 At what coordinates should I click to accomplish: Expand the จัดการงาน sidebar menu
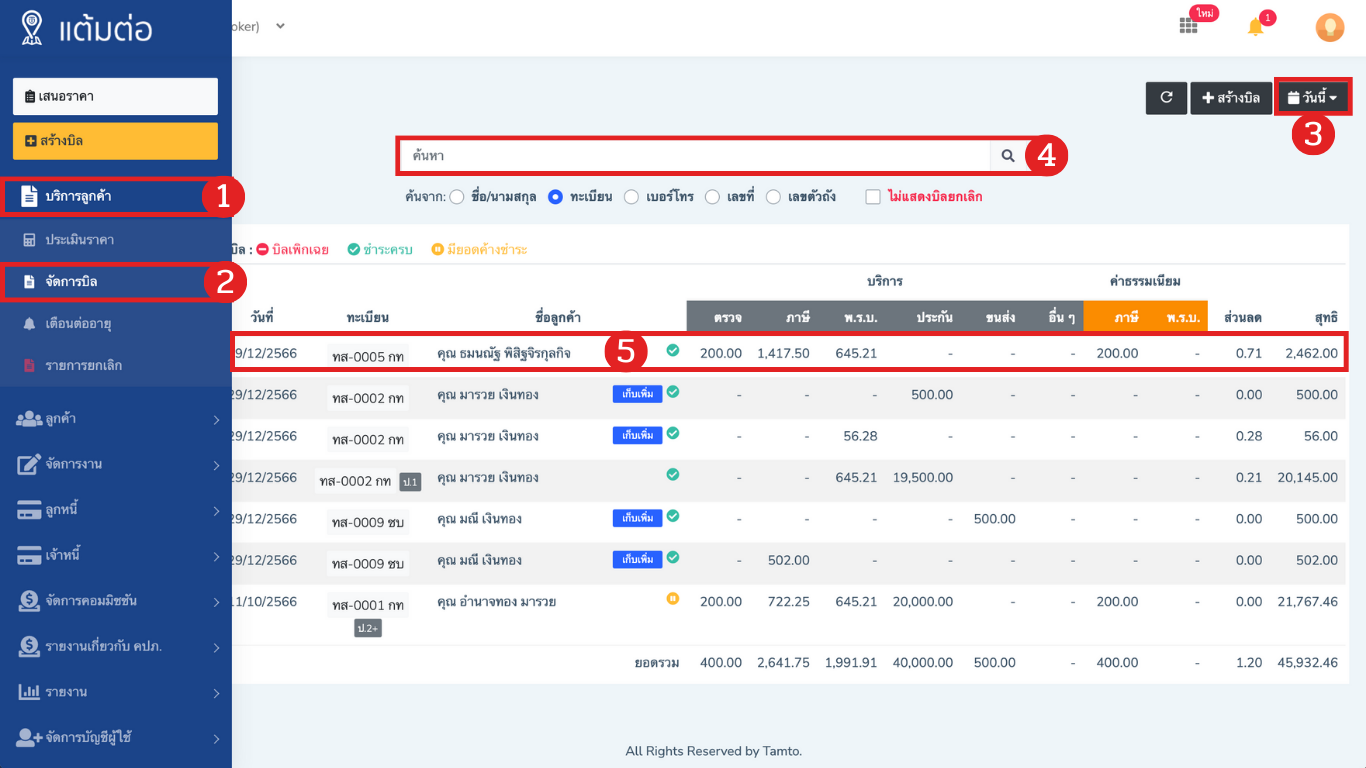[x=216, y=465]
